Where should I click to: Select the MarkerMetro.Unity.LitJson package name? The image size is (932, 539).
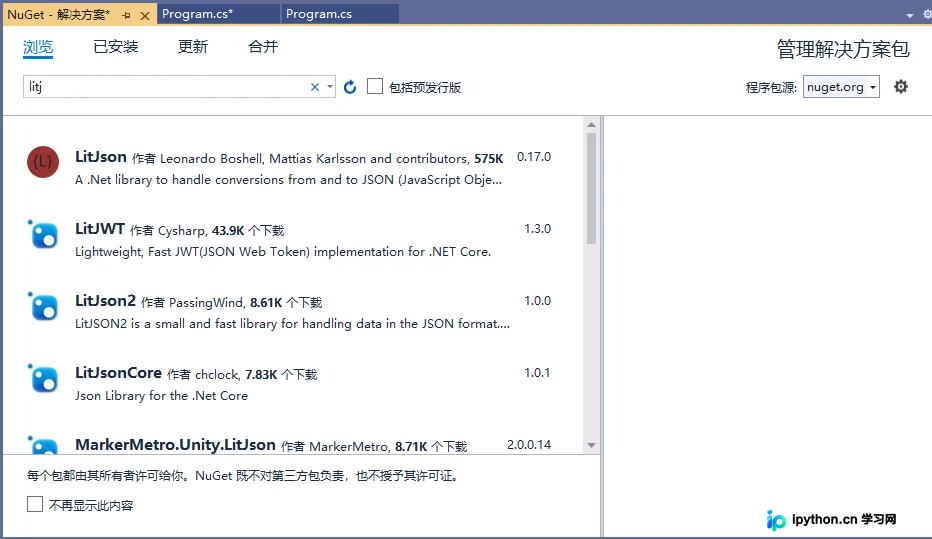(x=175, y=445)
